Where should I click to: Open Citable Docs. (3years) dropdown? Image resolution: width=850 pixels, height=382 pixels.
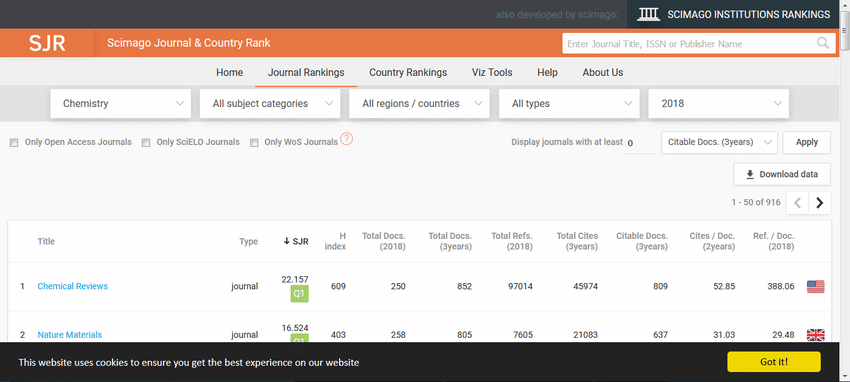719,143
